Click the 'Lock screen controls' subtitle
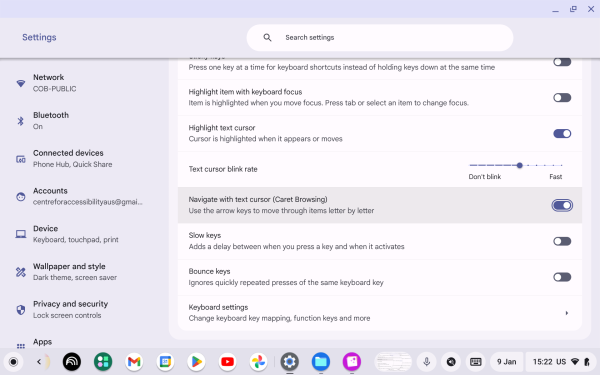Image resolution: width=600 pixels, height=375 pixels. coord(67,316)
